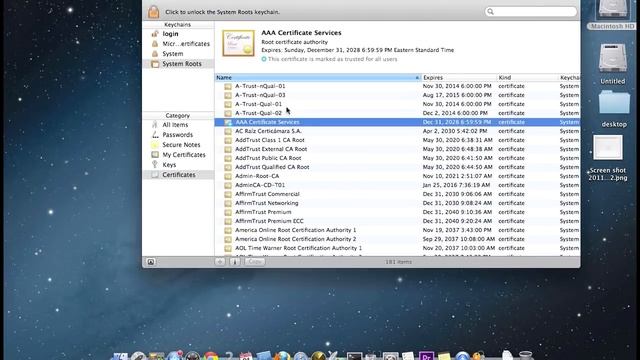Click the blue trusted-status icon under the expiry line
This screenshot has width=640, height=360.
click(264, 59)
